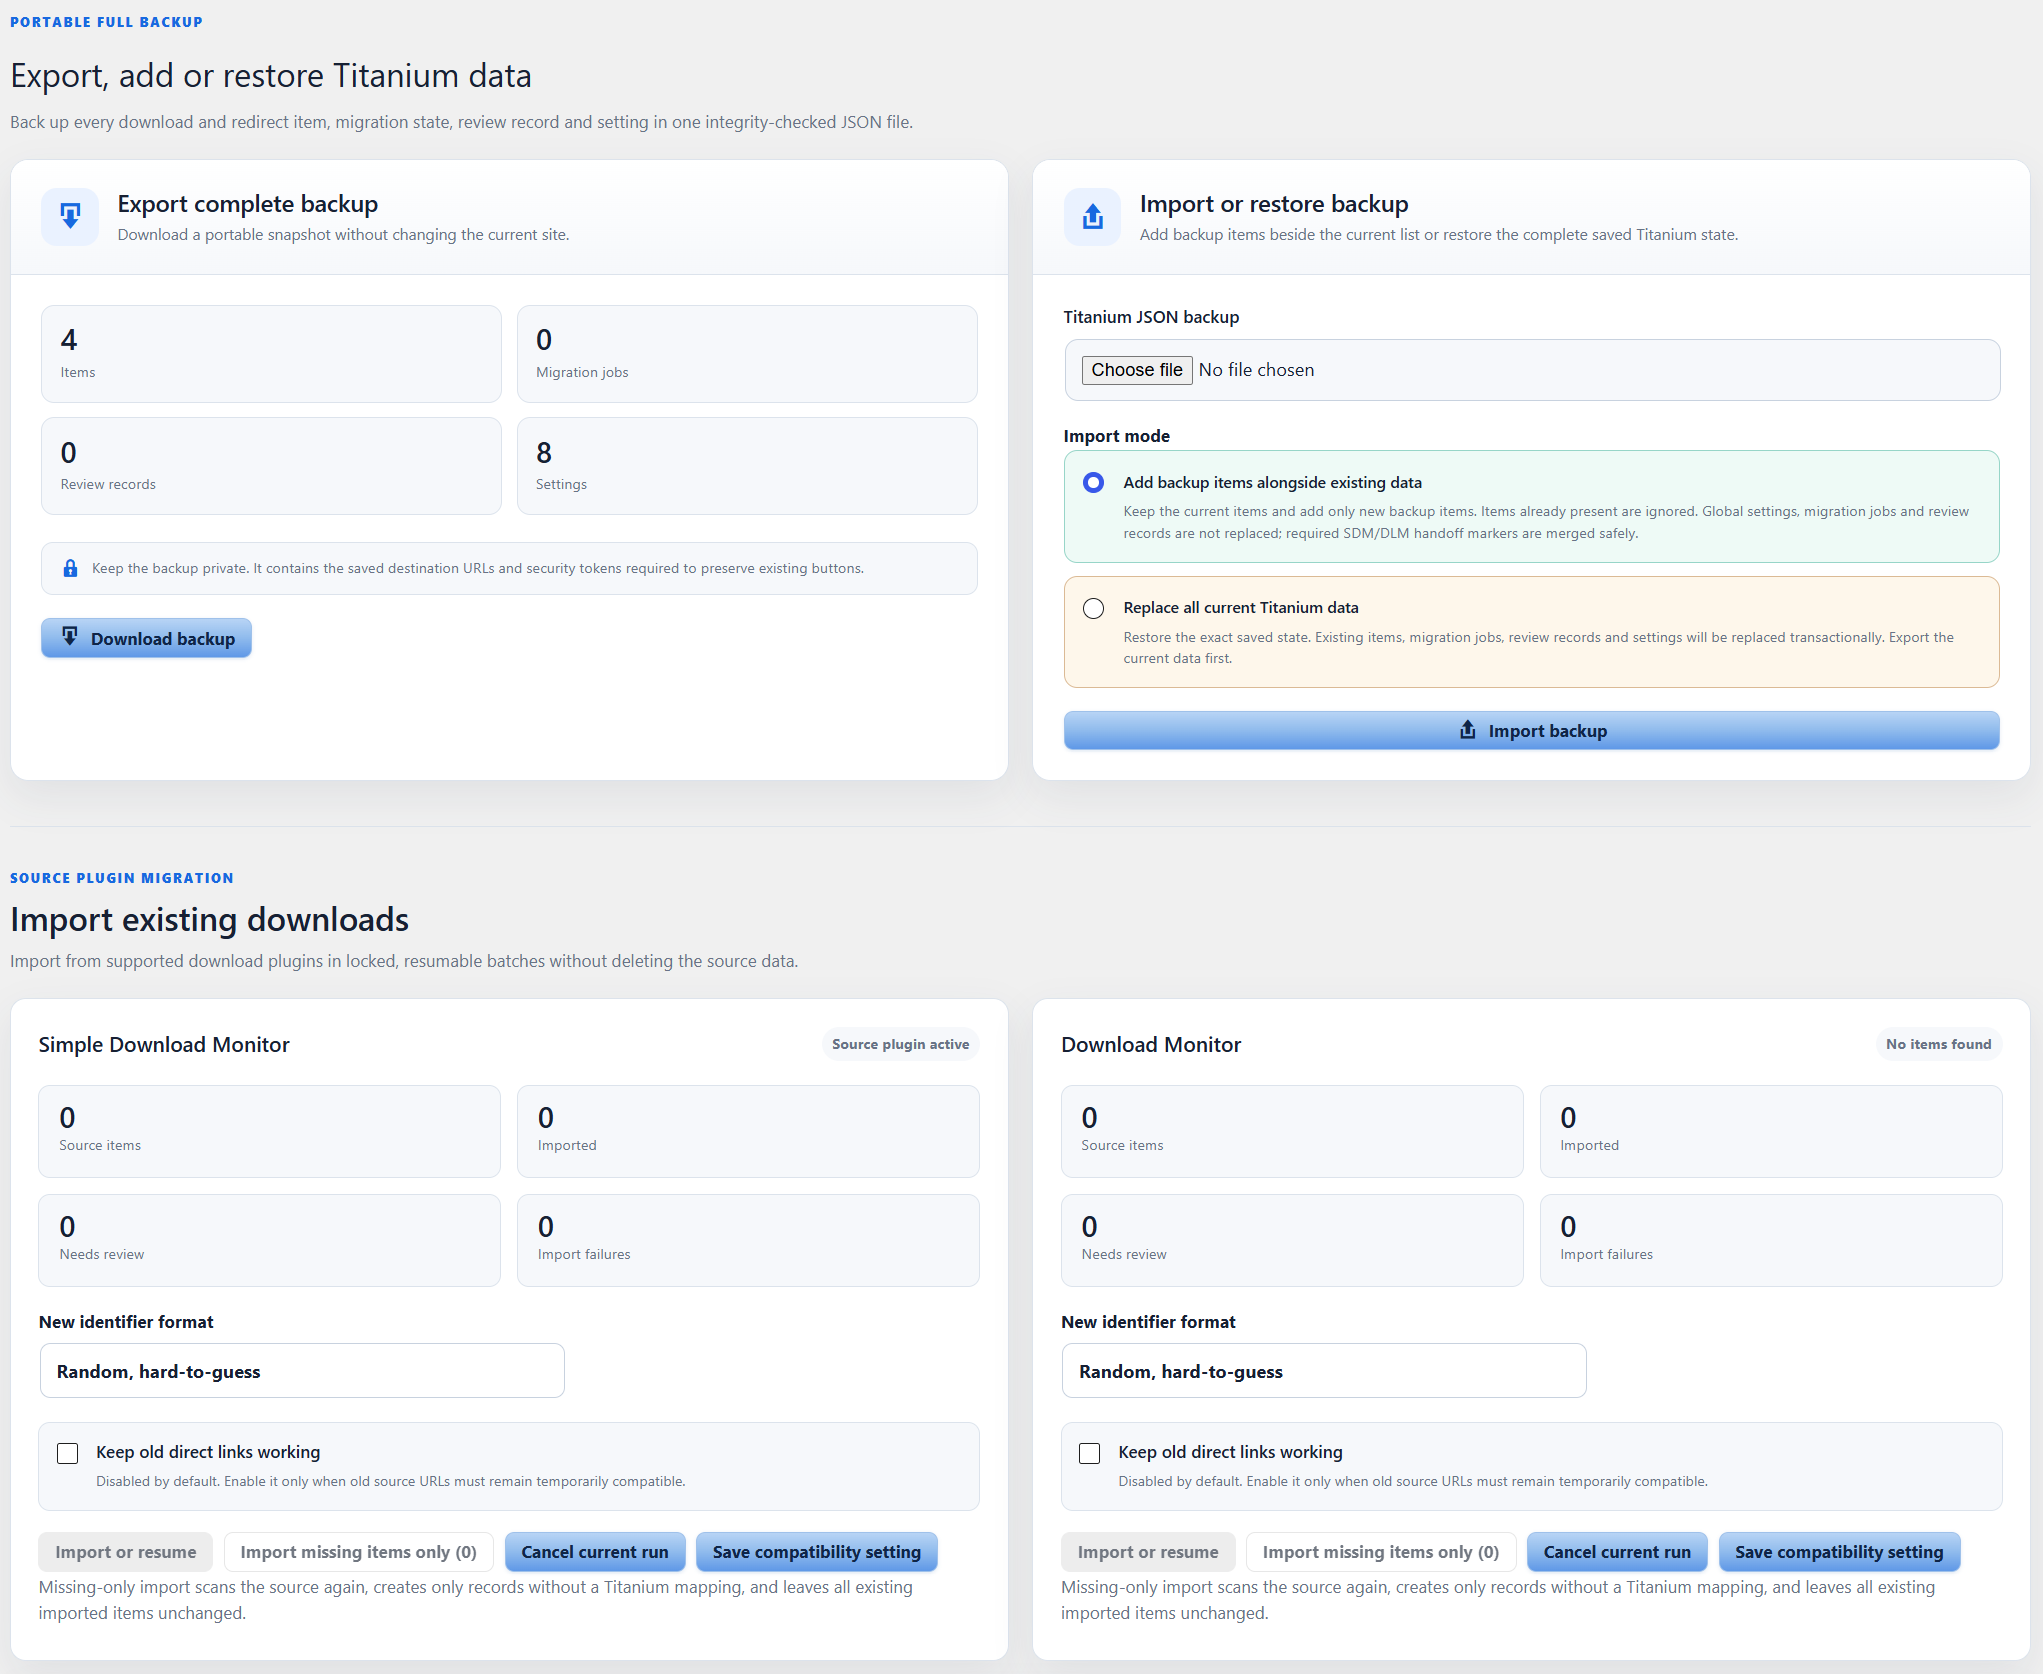Click the lock icon in privacy notice

(x=70, y=568)
